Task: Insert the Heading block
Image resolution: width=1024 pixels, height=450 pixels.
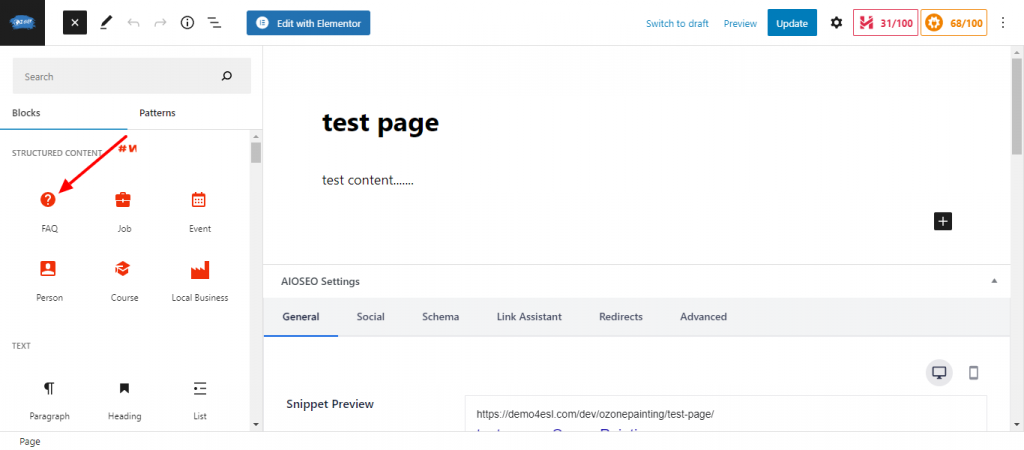Action: click(x=124, y=400)
